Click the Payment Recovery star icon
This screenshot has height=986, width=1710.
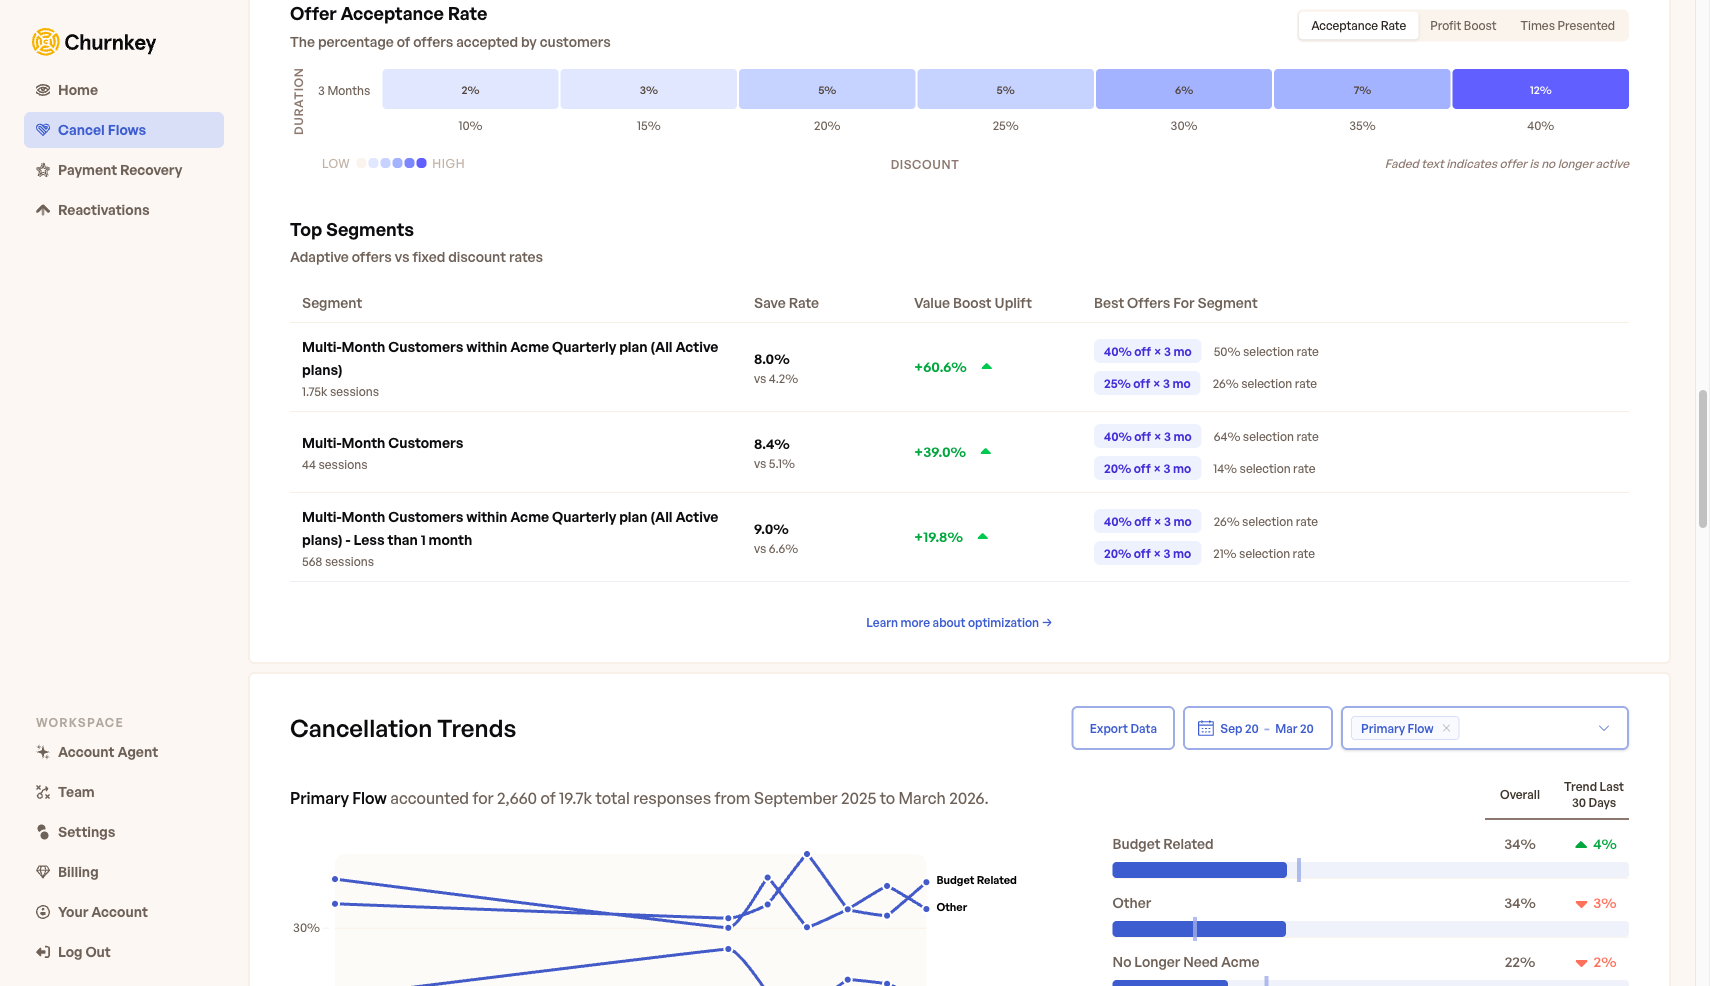click(43, 170)
